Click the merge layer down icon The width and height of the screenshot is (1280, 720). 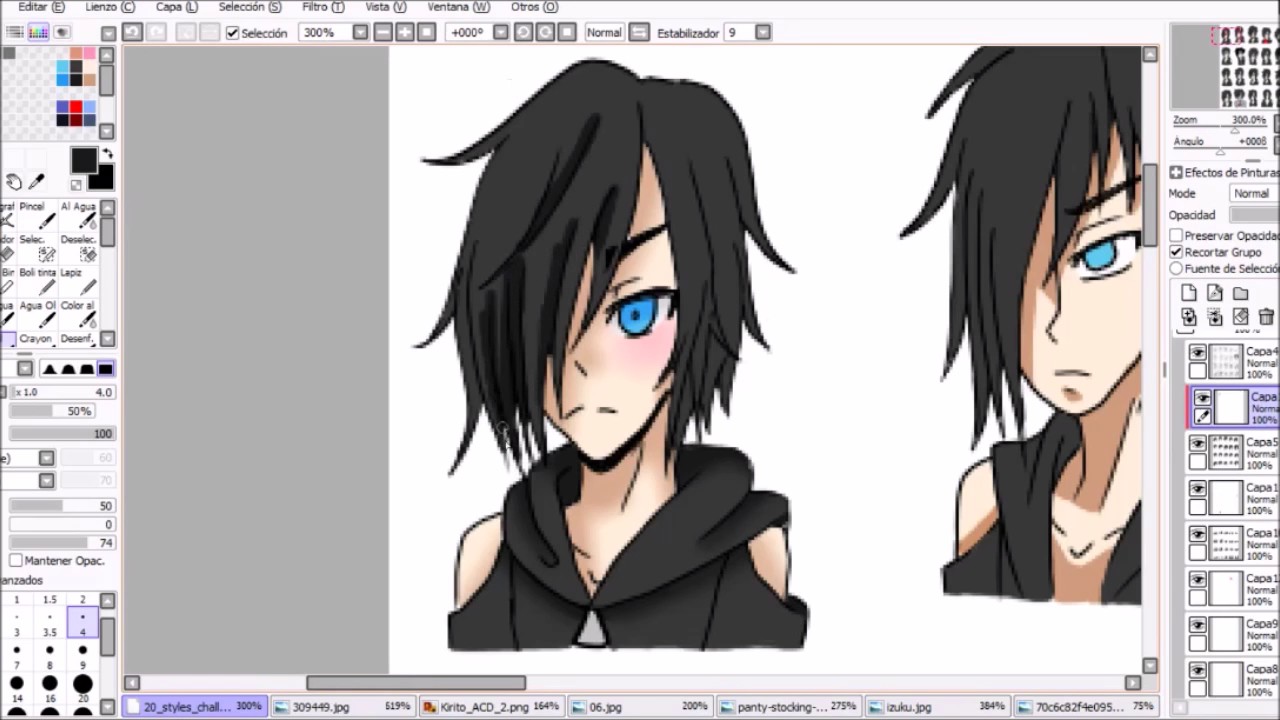pos(1215,317)
